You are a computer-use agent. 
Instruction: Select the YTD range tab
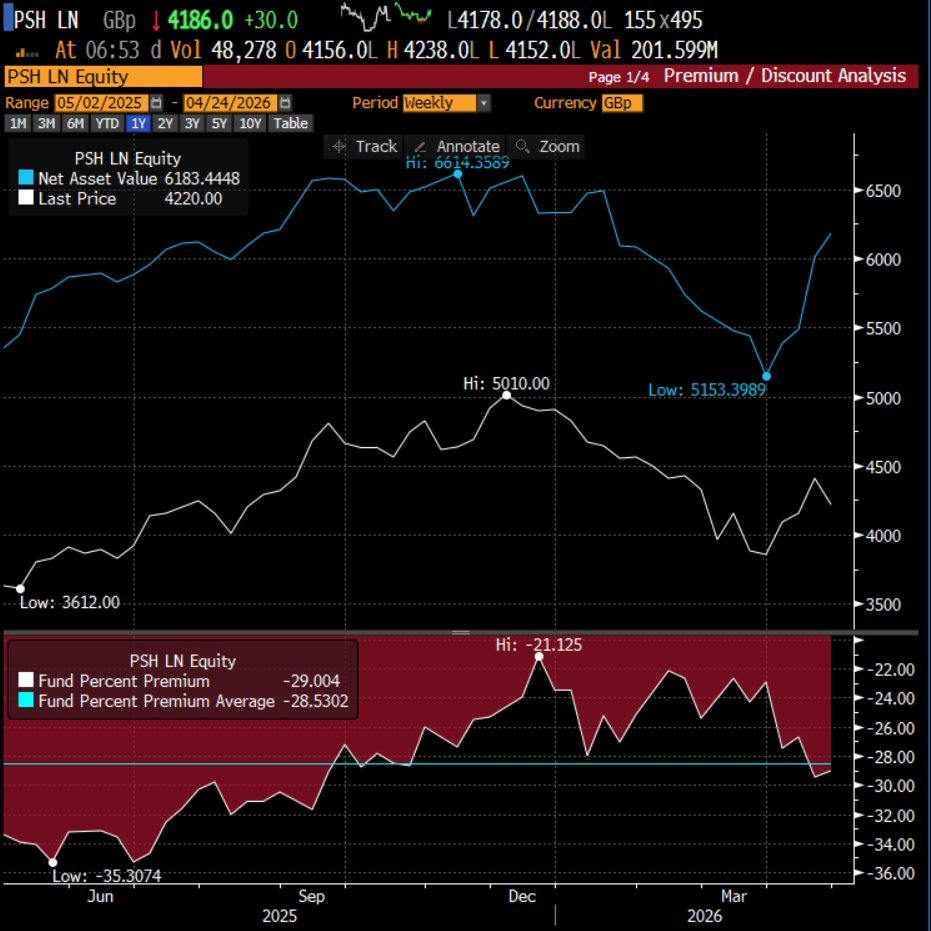click(x=107, y=124)
